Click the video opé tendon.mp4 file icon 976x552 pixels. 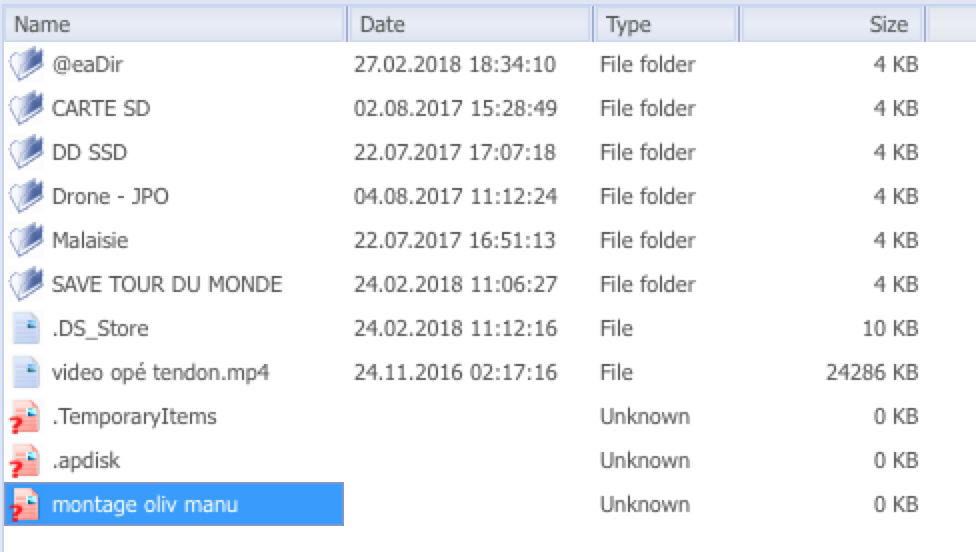click(25, 373)
